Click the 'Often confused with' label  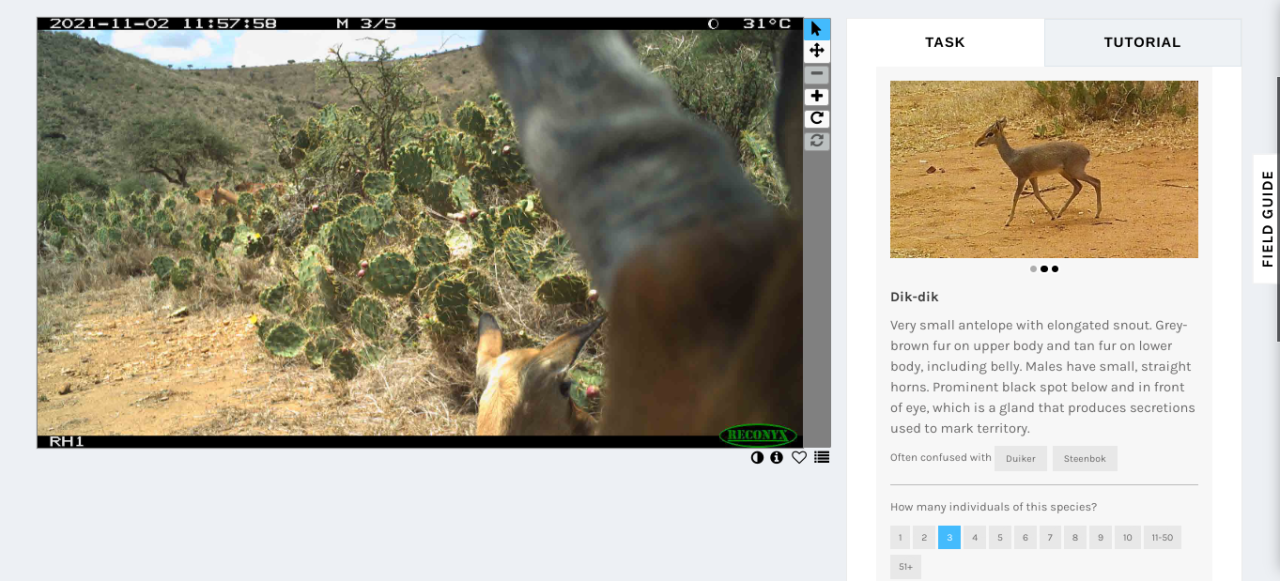coord(940,458)
